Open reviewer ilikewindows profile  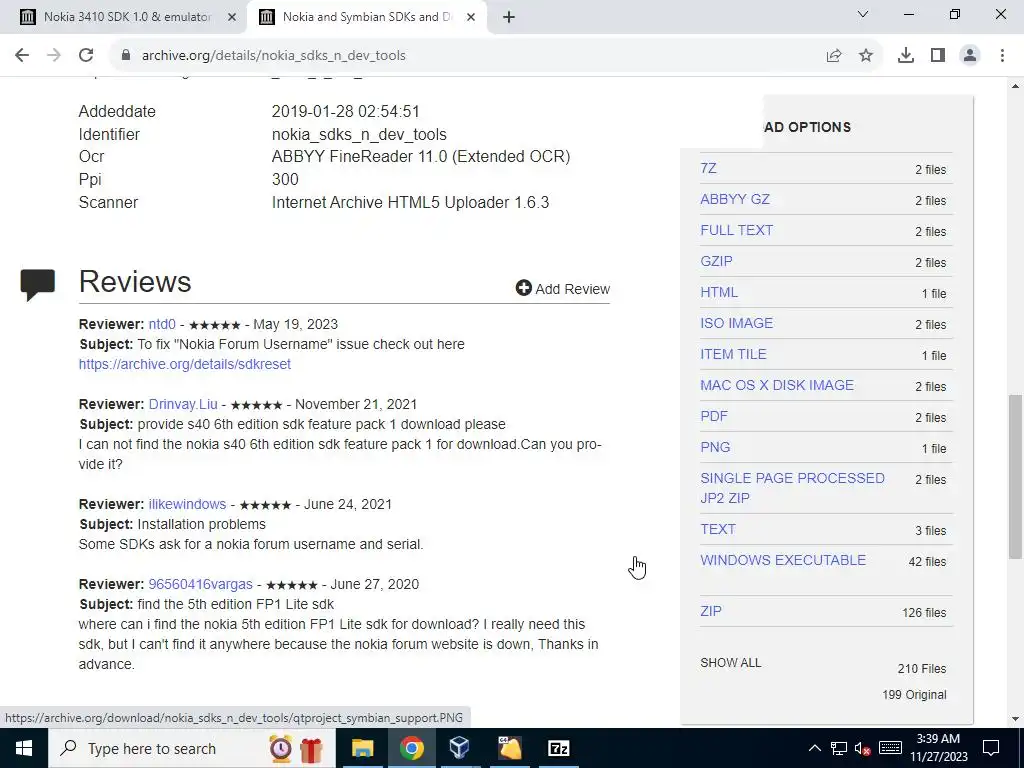point(187,504)
